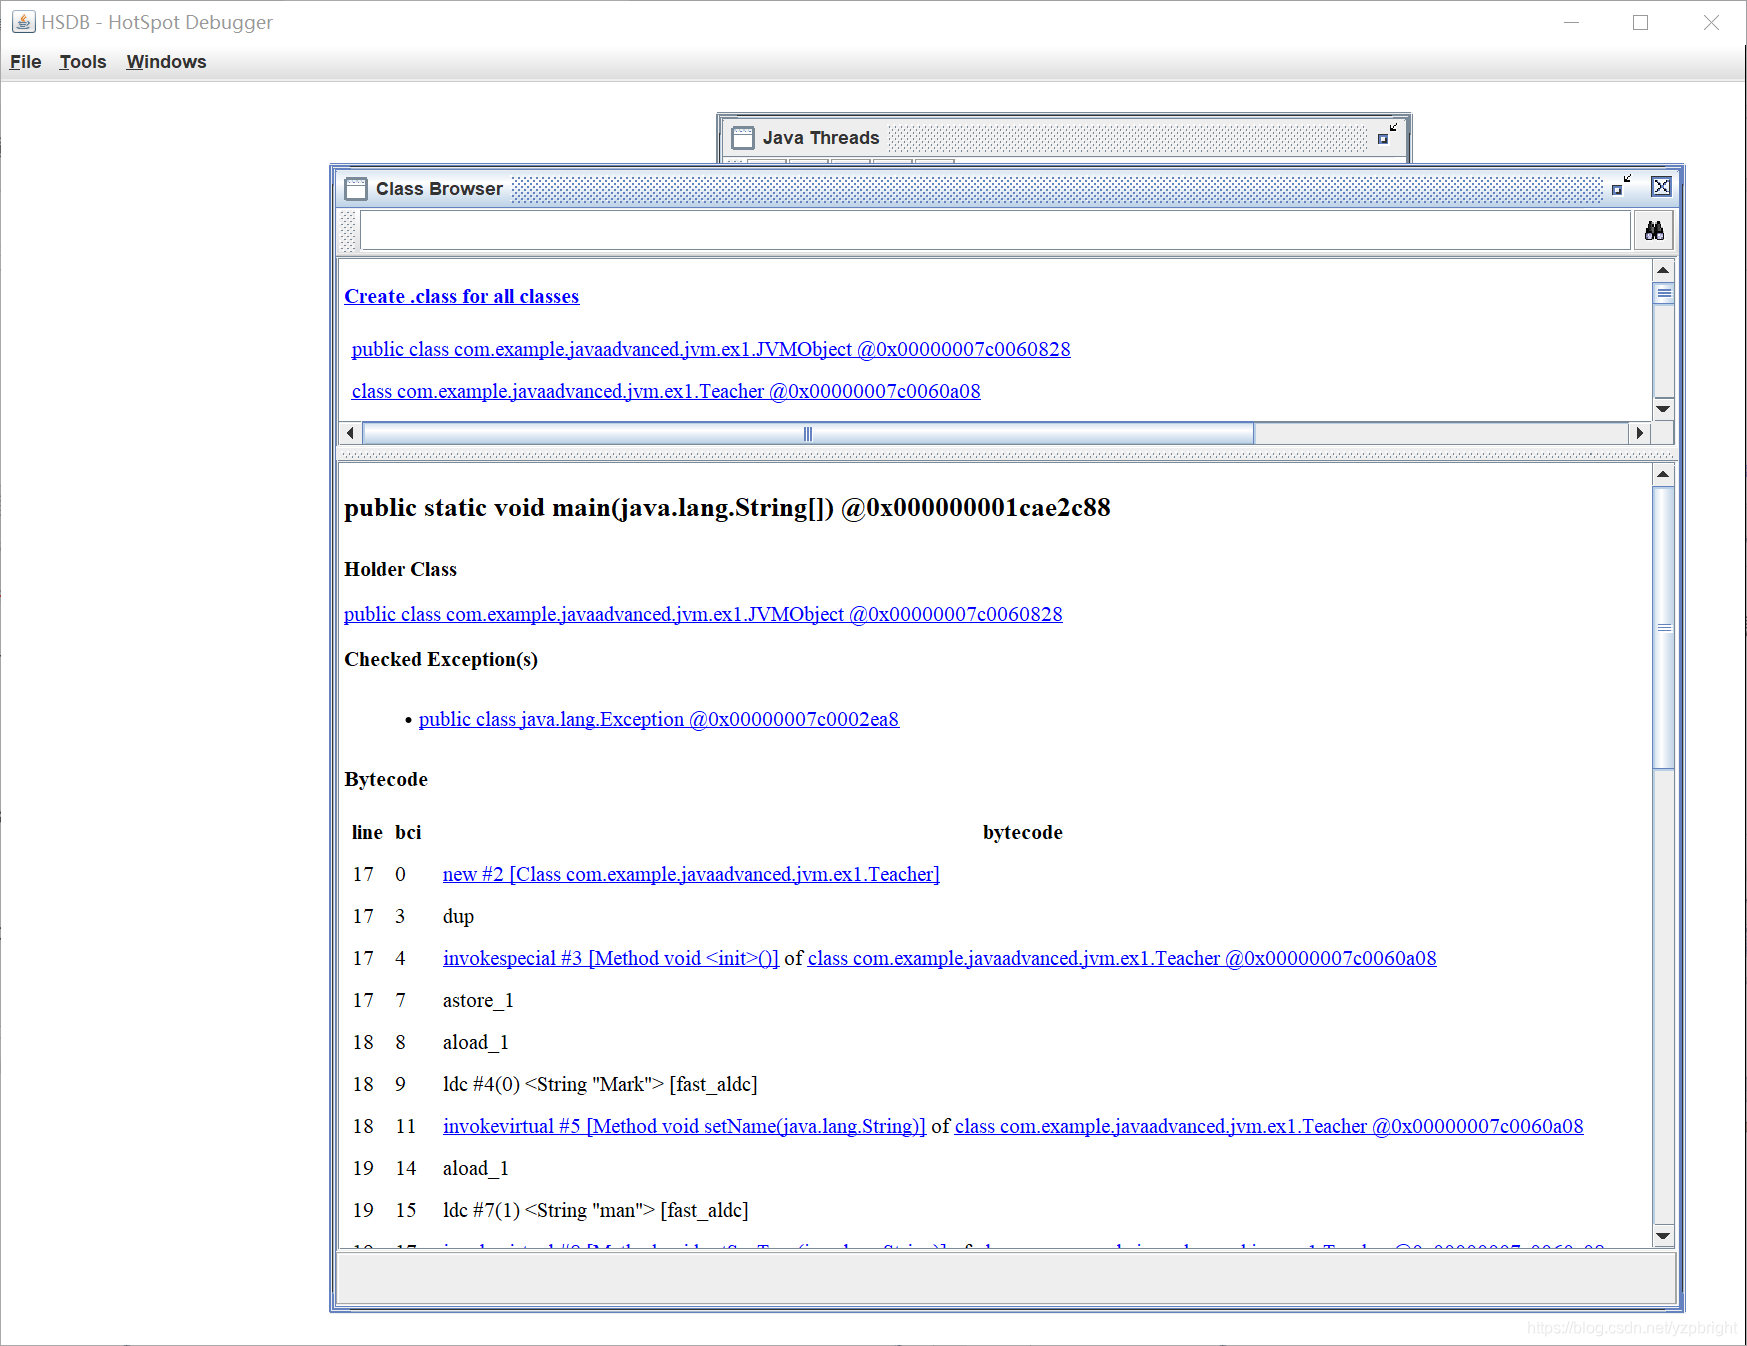Click the up arrow of the bytecode pane scrollbar
The height and width of the screenshot is (1346, 1747).
coord(1663,474)
